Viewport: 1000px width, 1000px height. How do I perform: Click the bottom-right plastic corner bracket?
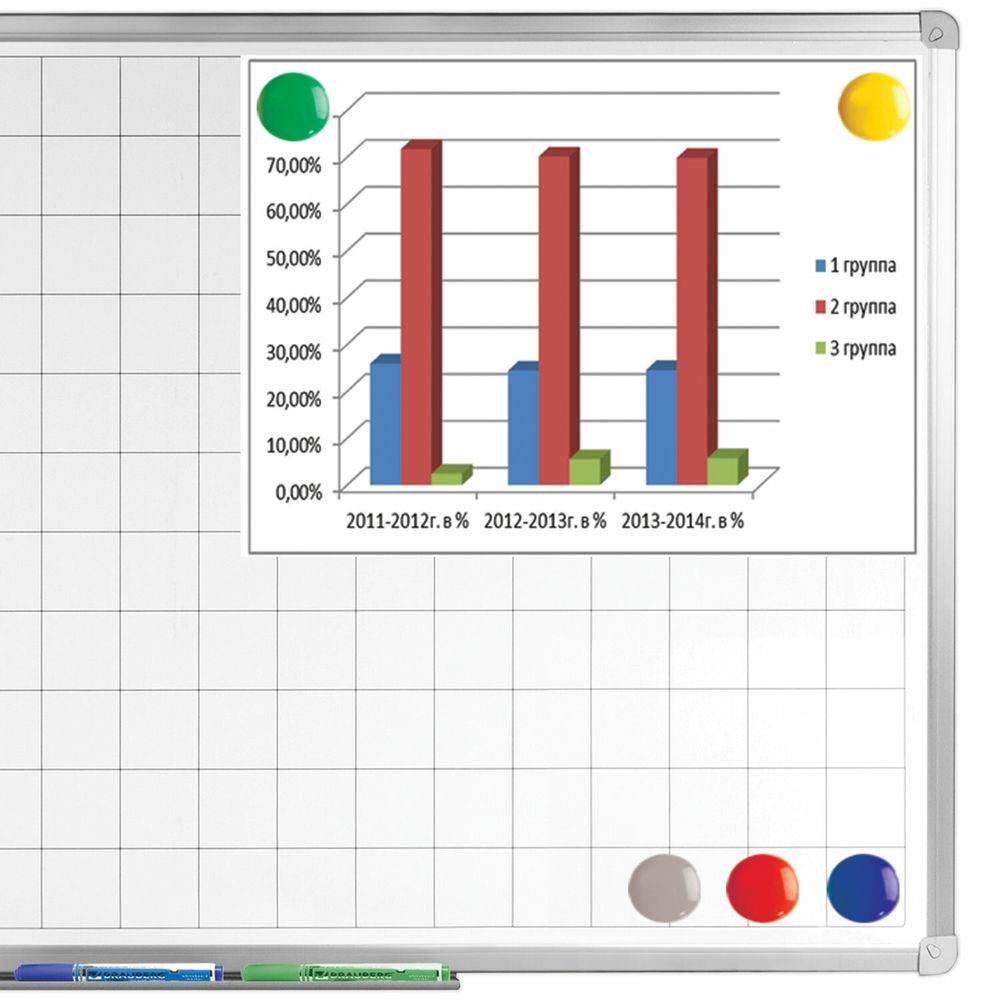pos(937,952)
